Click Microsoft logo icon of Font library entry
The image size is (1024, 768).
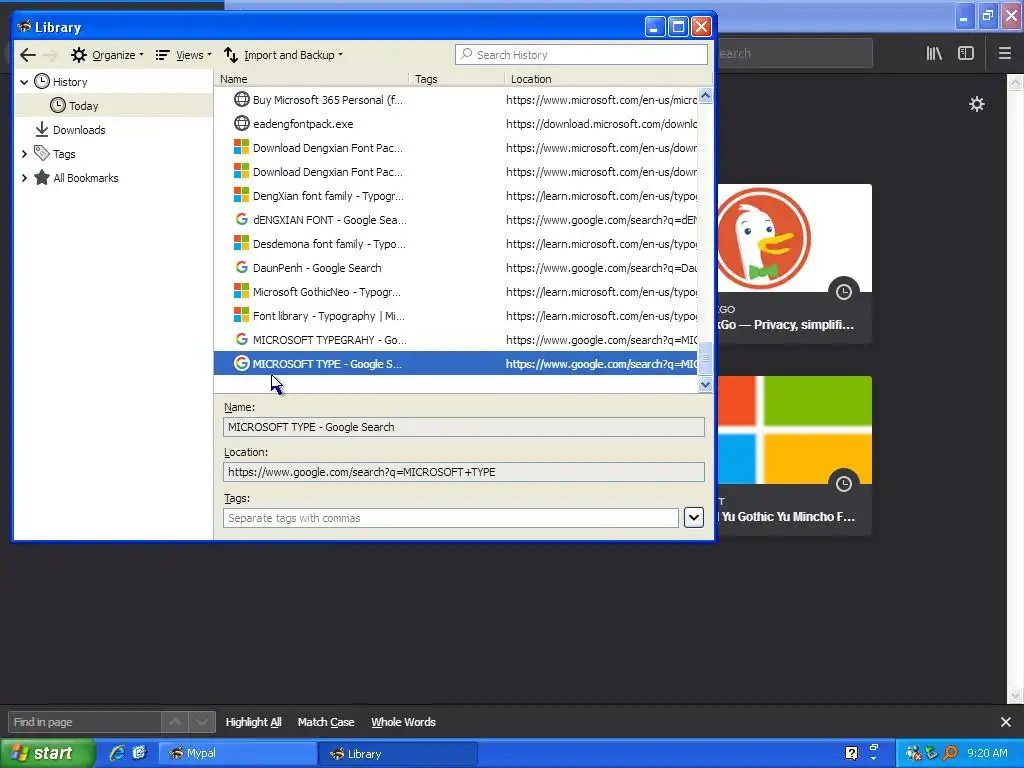(242, 315)
